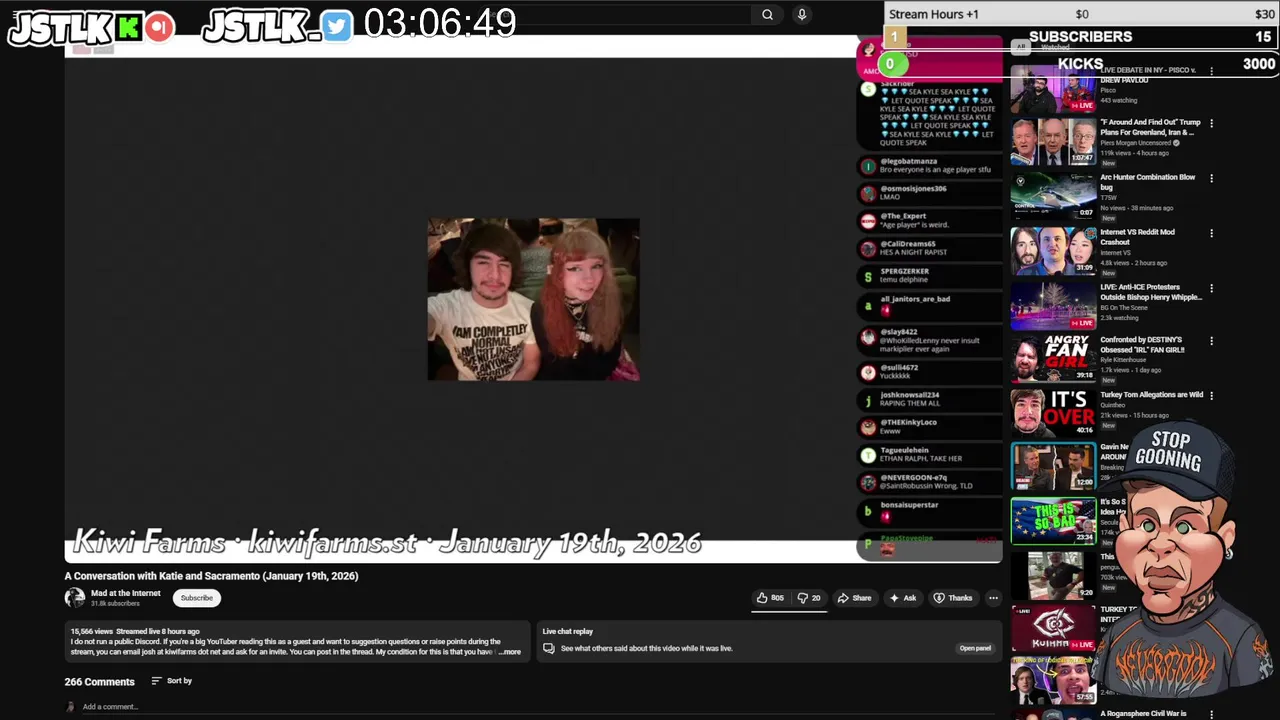The height and width of the screenshot is (720, 1280).
Task: Open Turkey Tom Allegations are Wild video
Action: 1152,395
